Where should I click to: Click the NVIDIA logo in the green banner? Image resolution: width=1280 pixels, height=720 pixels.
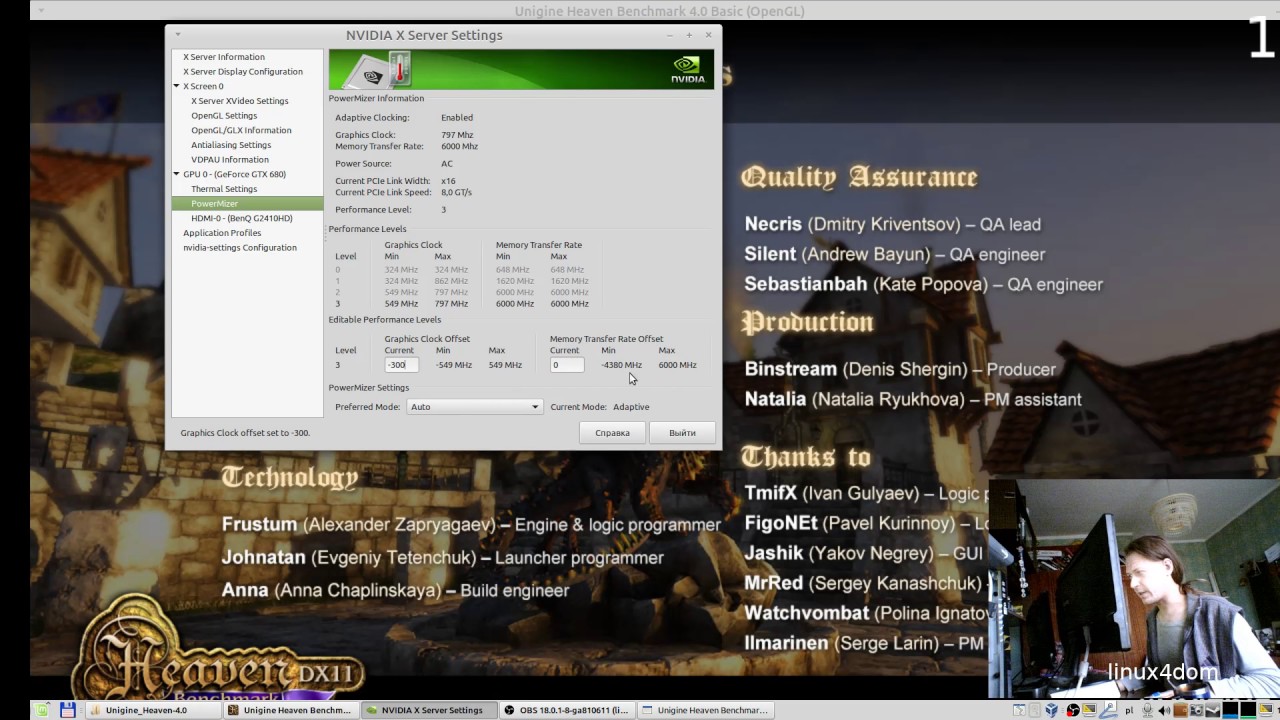click(688, 70)
